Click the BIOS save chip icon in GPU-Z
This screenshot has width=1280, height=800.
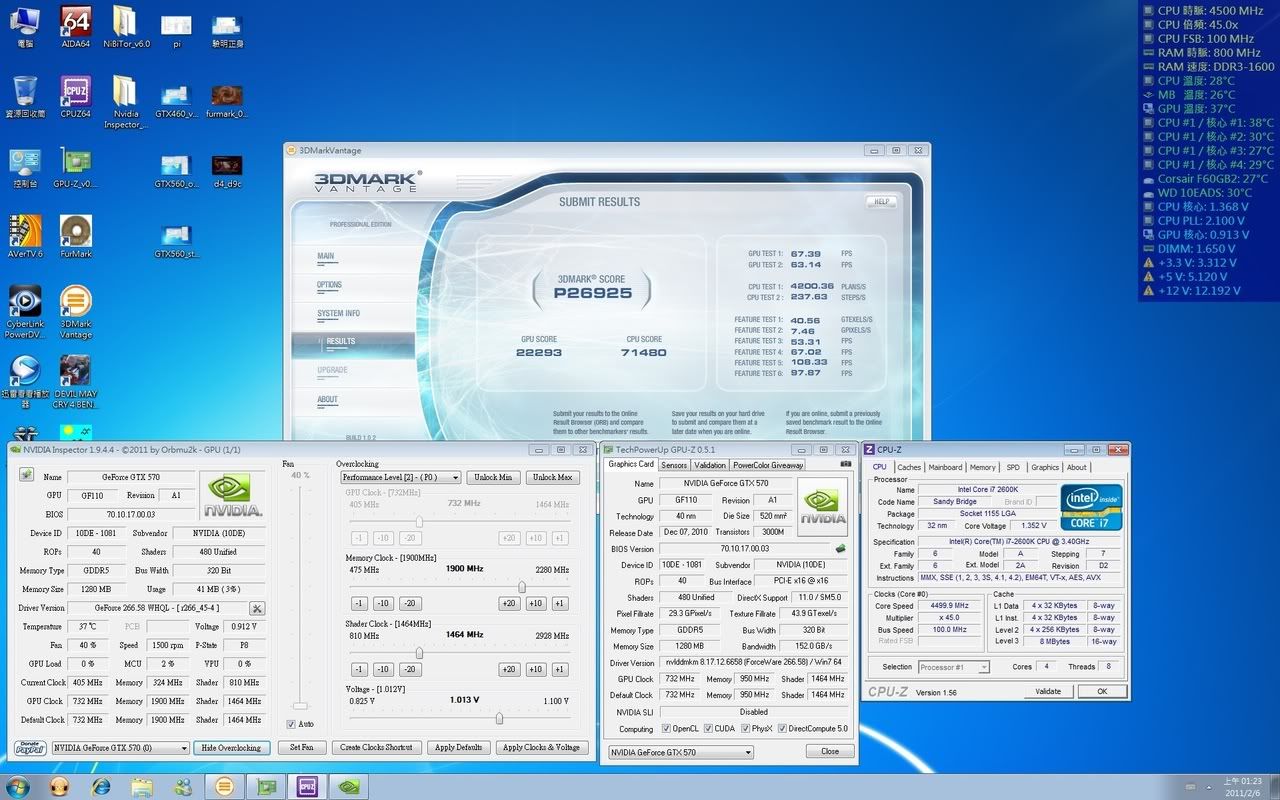pos(841,549)
